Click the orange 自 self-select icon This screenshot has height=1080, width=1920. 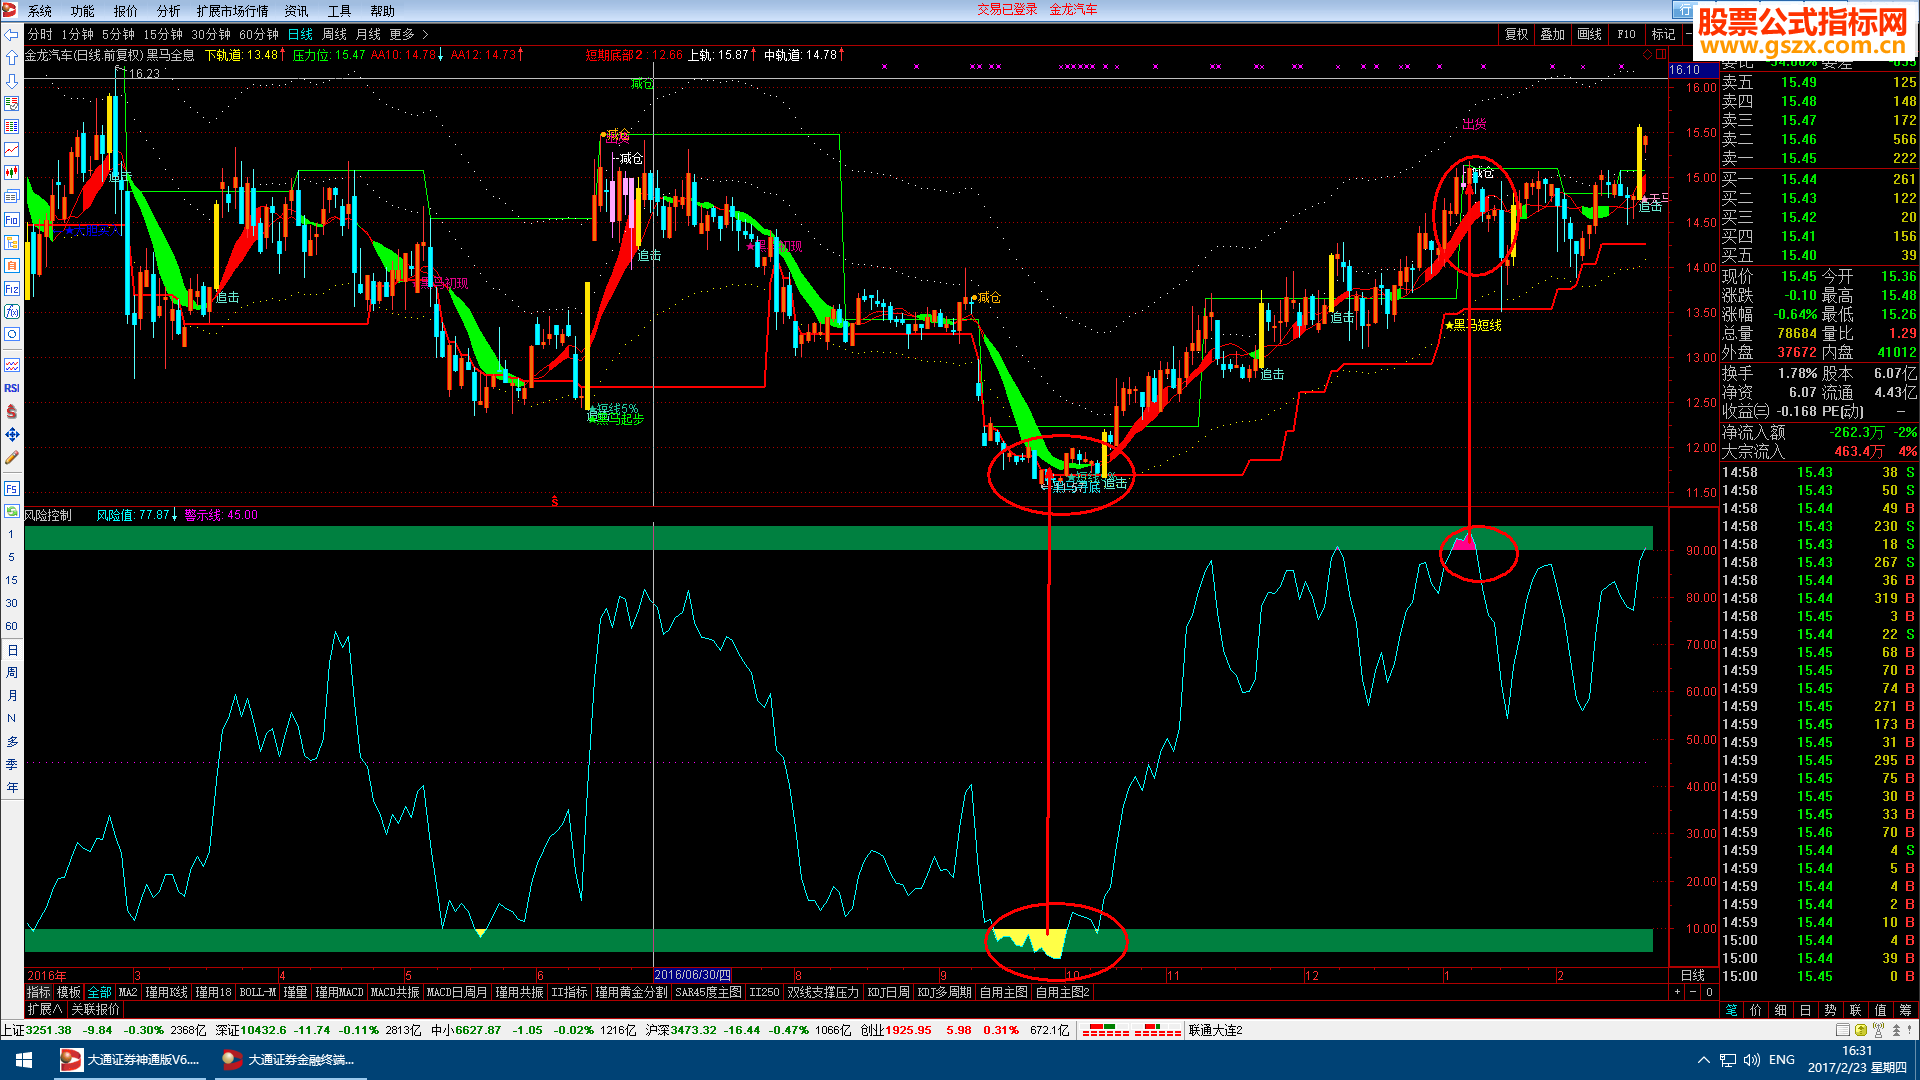pyautogui.click(x=11, y=265)
